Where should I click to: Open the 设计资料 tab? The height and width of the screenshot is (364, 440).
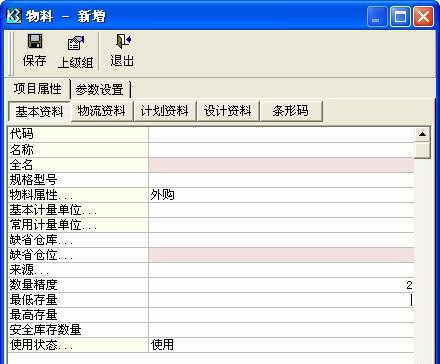(x=228, y=111)
